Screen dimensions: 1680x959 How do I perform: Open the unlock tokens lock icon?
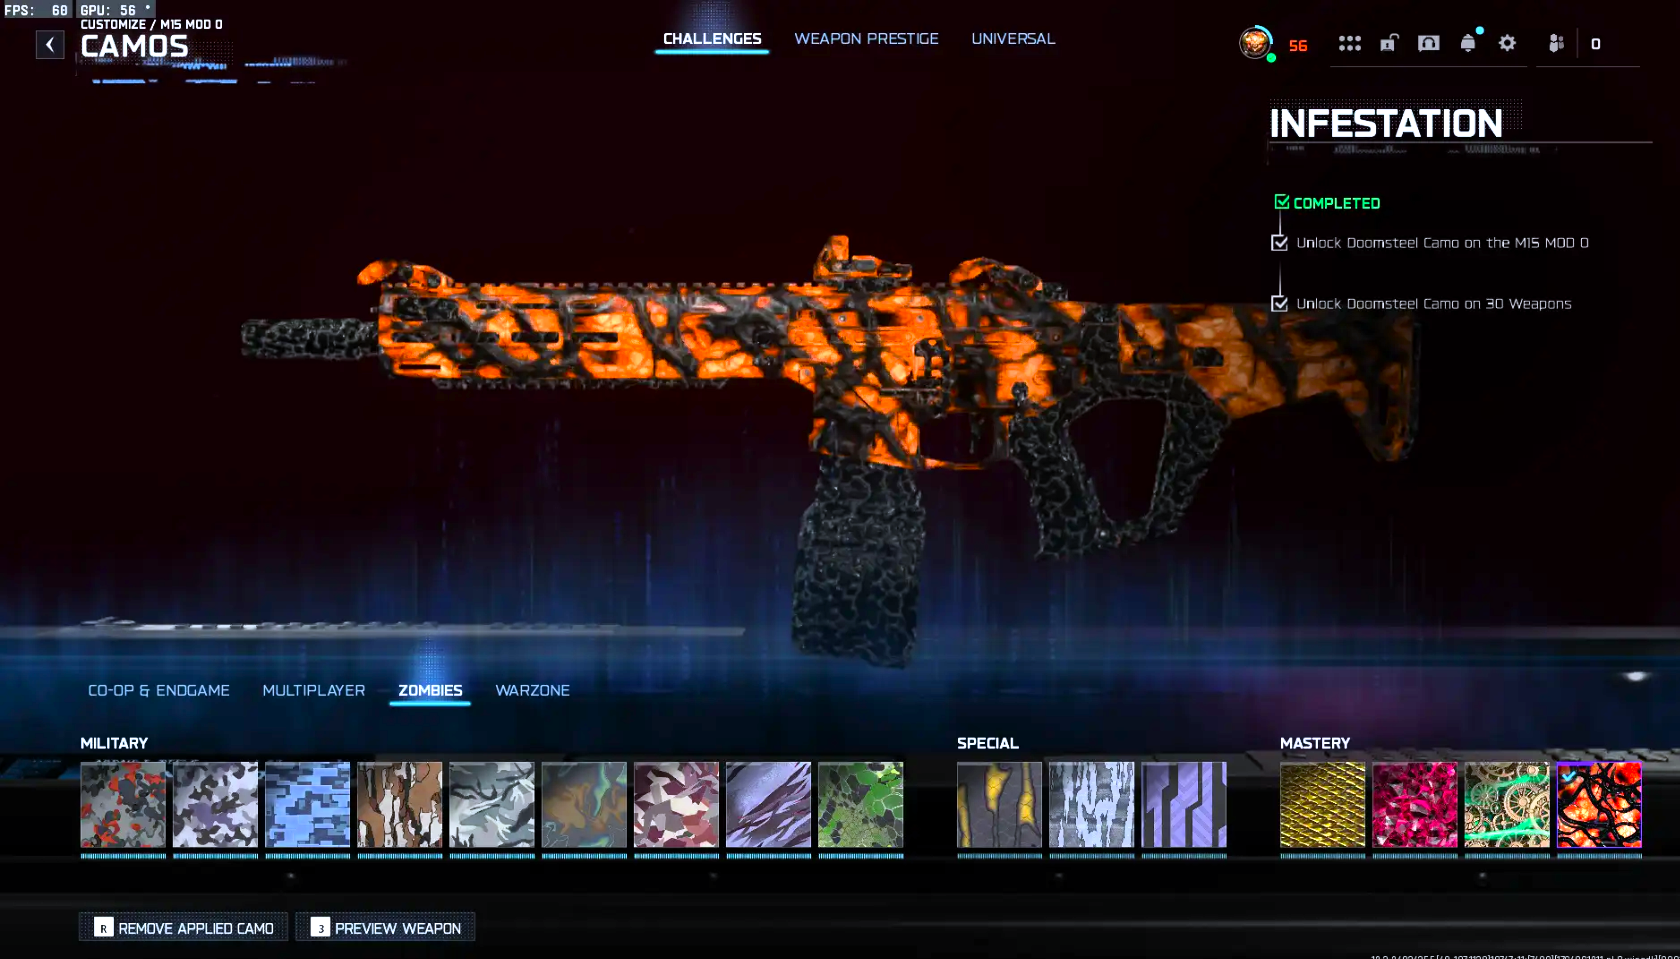tap(1389, 43)
